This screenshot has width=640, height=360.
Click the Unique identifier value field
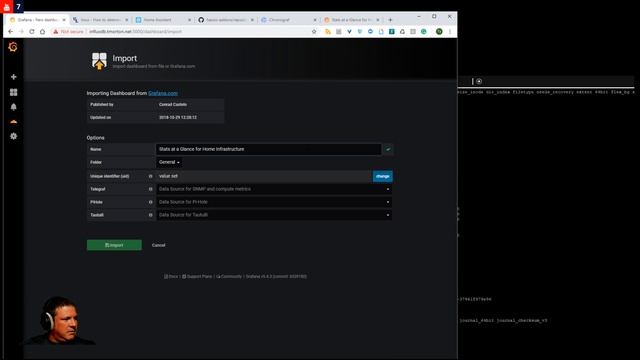(264, 176)
